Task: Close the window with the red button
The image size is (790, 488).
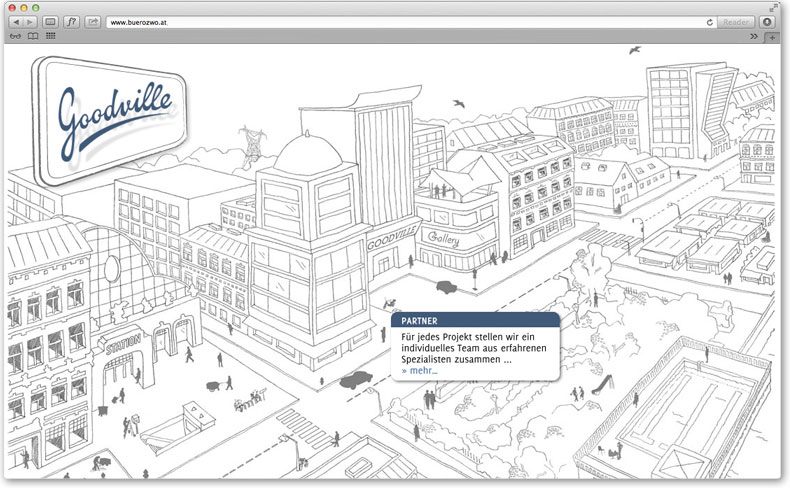Action: (x=12, y=8)
